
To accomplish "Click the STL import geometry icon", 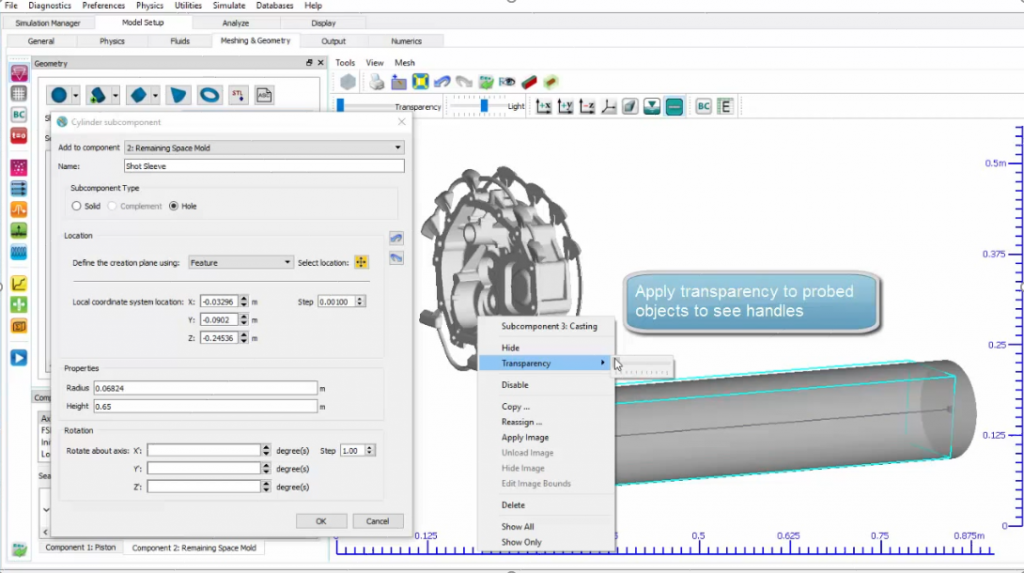I will (238, 95).
